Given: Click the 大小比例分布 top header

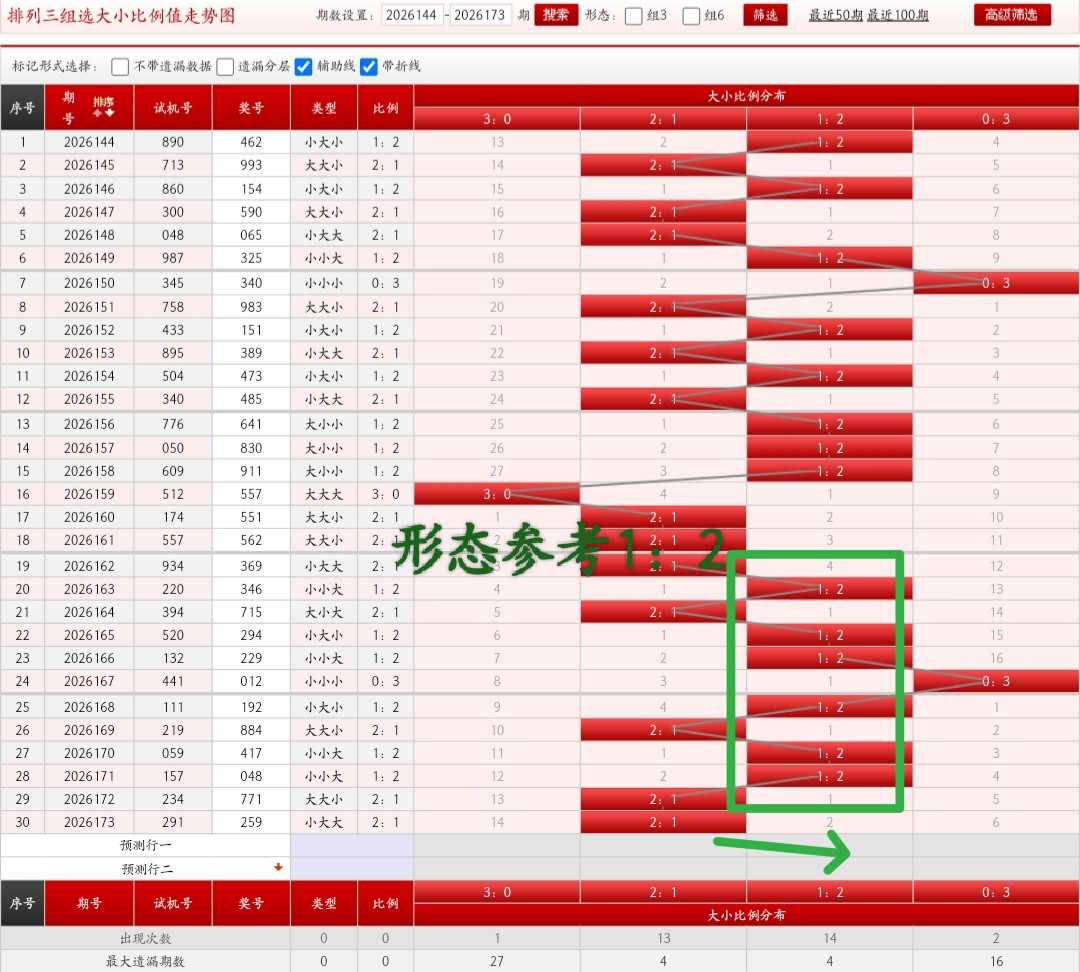Looking at the screenshot, I should pos(747,96).
